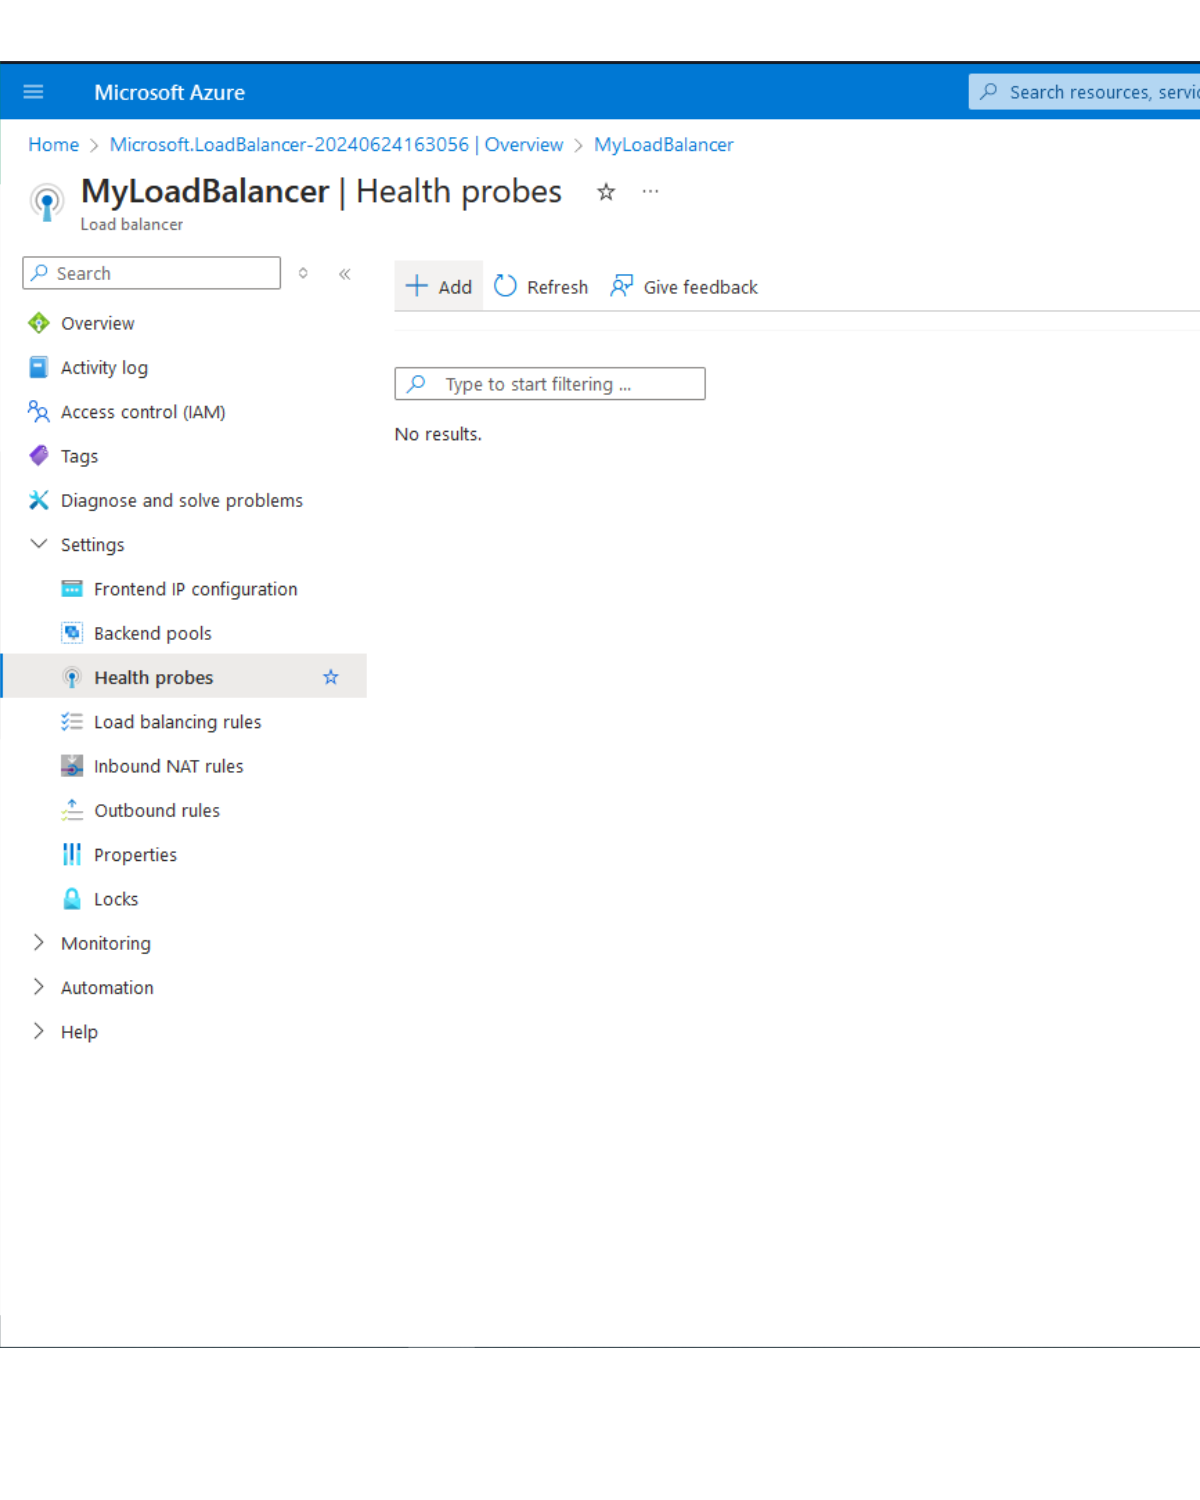Focus the Type to start filtering box

pyautogui.click(x=550, y=384)
